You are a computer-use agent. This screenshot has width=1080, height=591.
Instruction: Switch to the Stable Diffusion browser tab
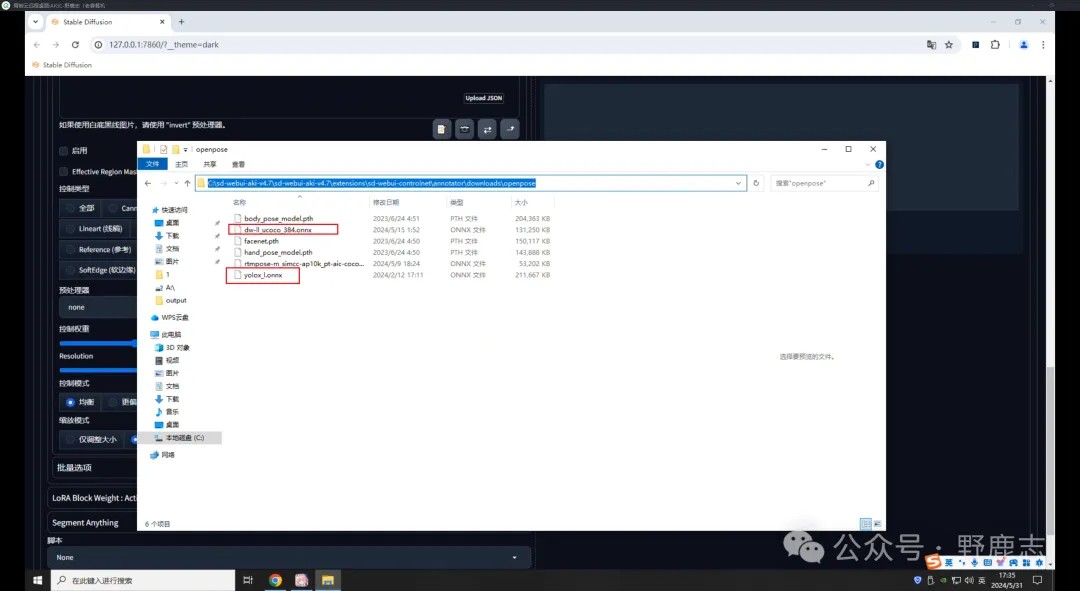pyautogui.click(x=108, y=22)
